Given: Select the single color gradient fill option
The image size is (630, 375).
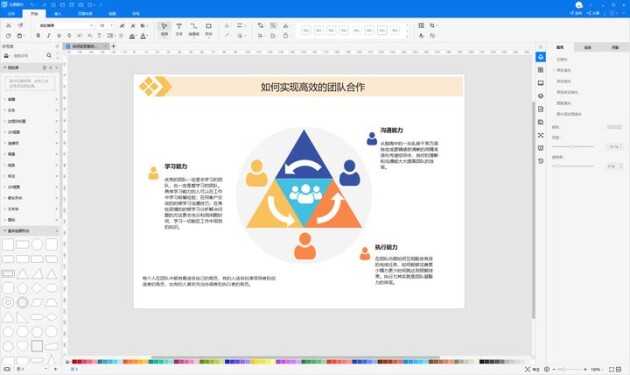Looking at the screenshot, I should [567, 92].
